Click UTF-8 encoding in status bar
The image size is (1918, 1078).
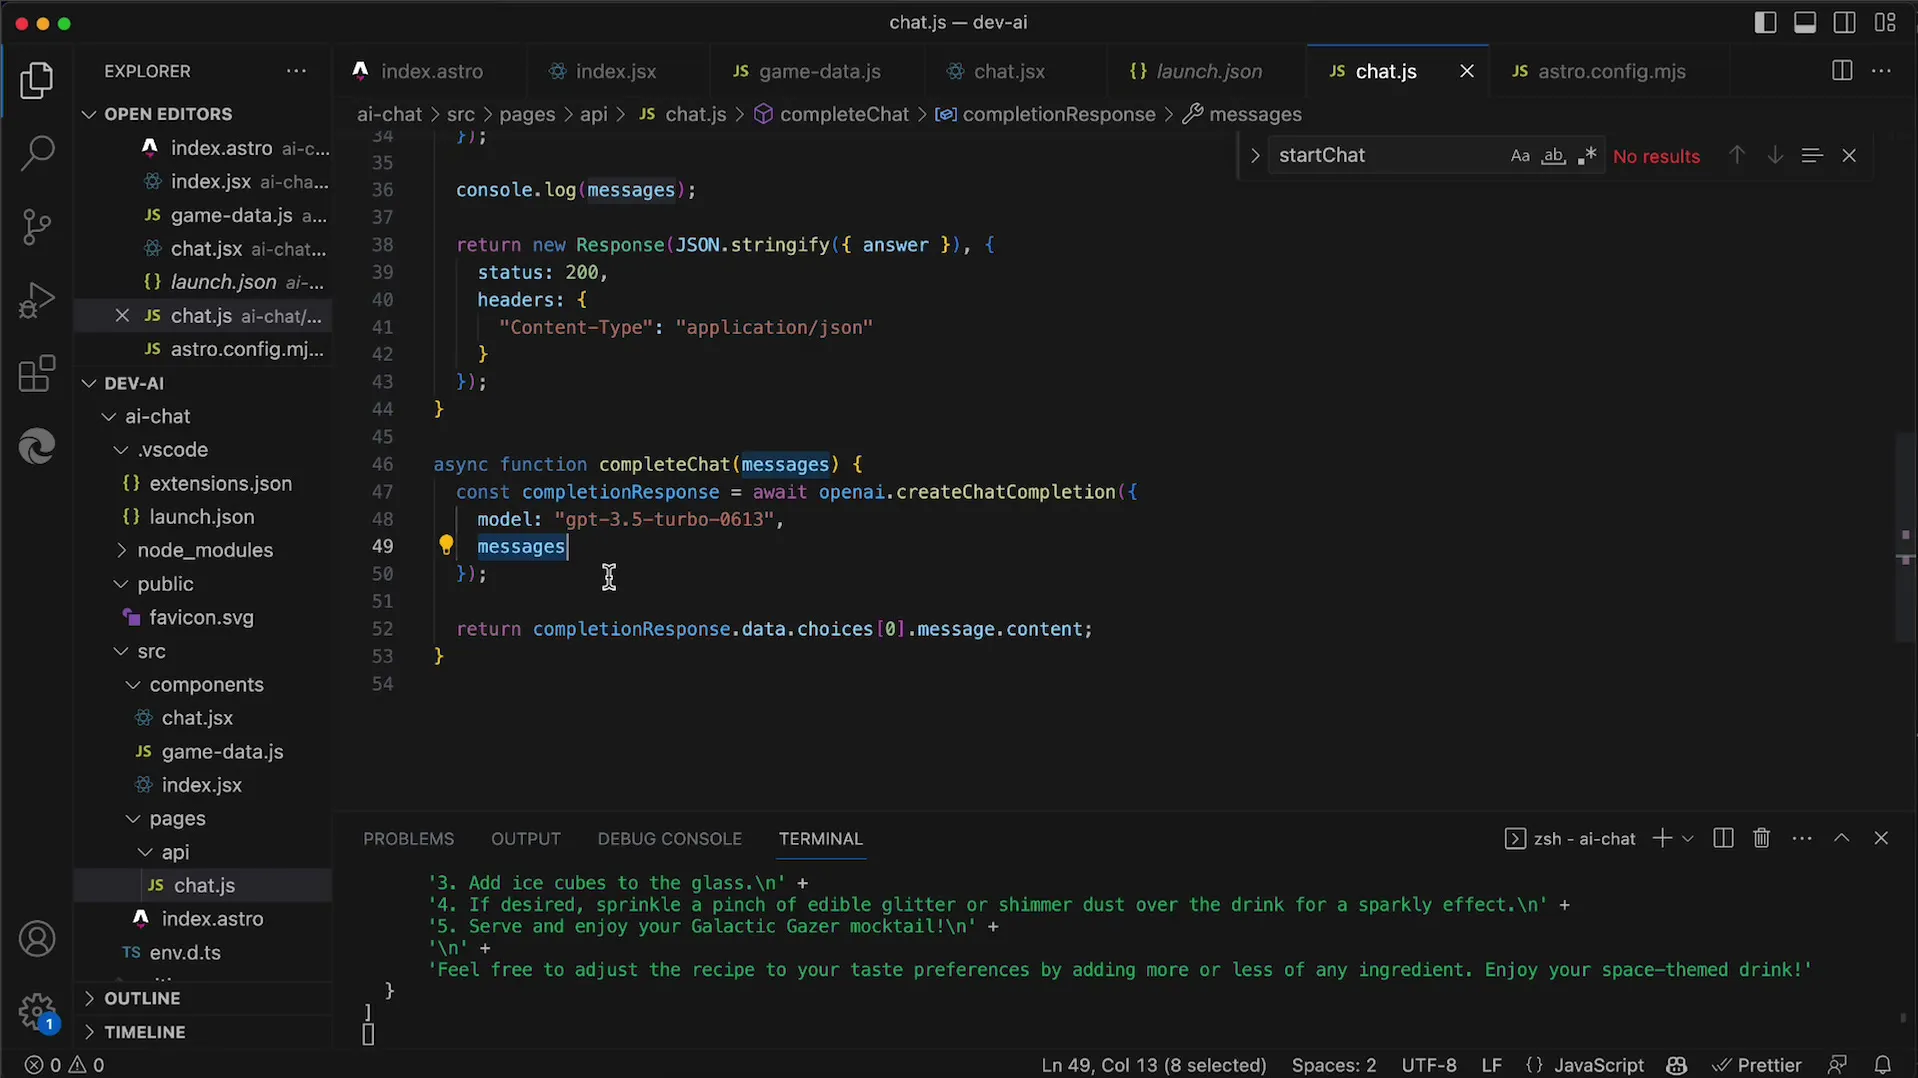coord(1429,1065)
